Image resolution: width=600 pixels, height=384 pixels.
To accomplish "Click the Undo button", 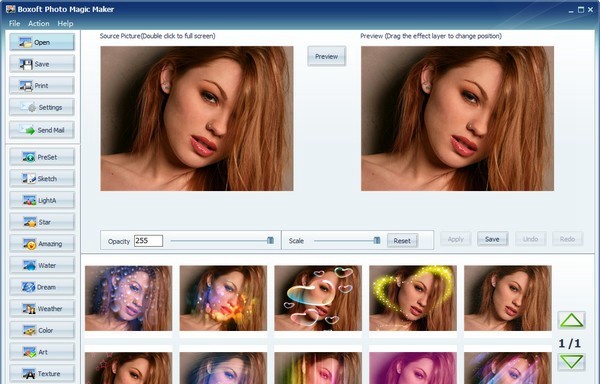I will click(530, 239).
